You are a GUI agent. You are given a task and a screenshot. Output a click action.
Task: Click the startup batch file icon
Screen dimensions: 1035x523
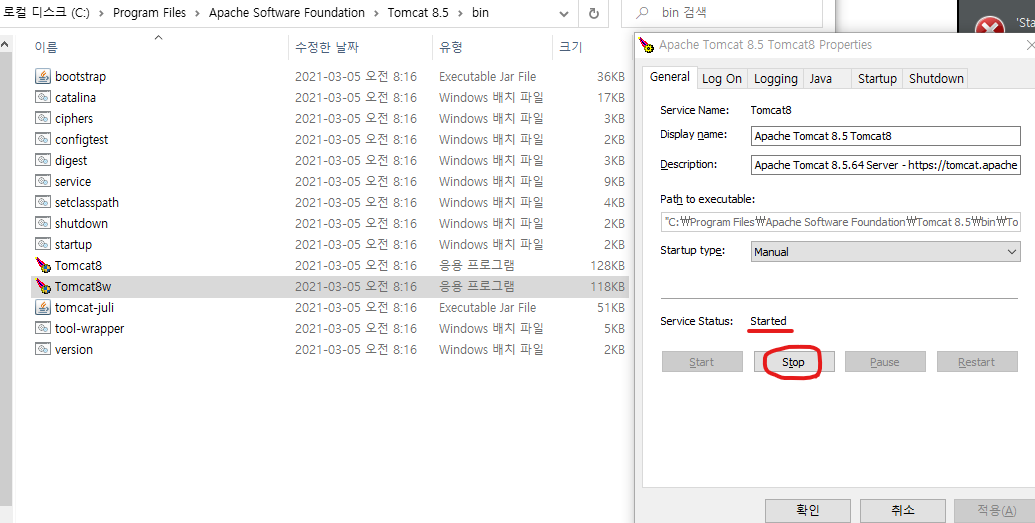coord(43,244)
